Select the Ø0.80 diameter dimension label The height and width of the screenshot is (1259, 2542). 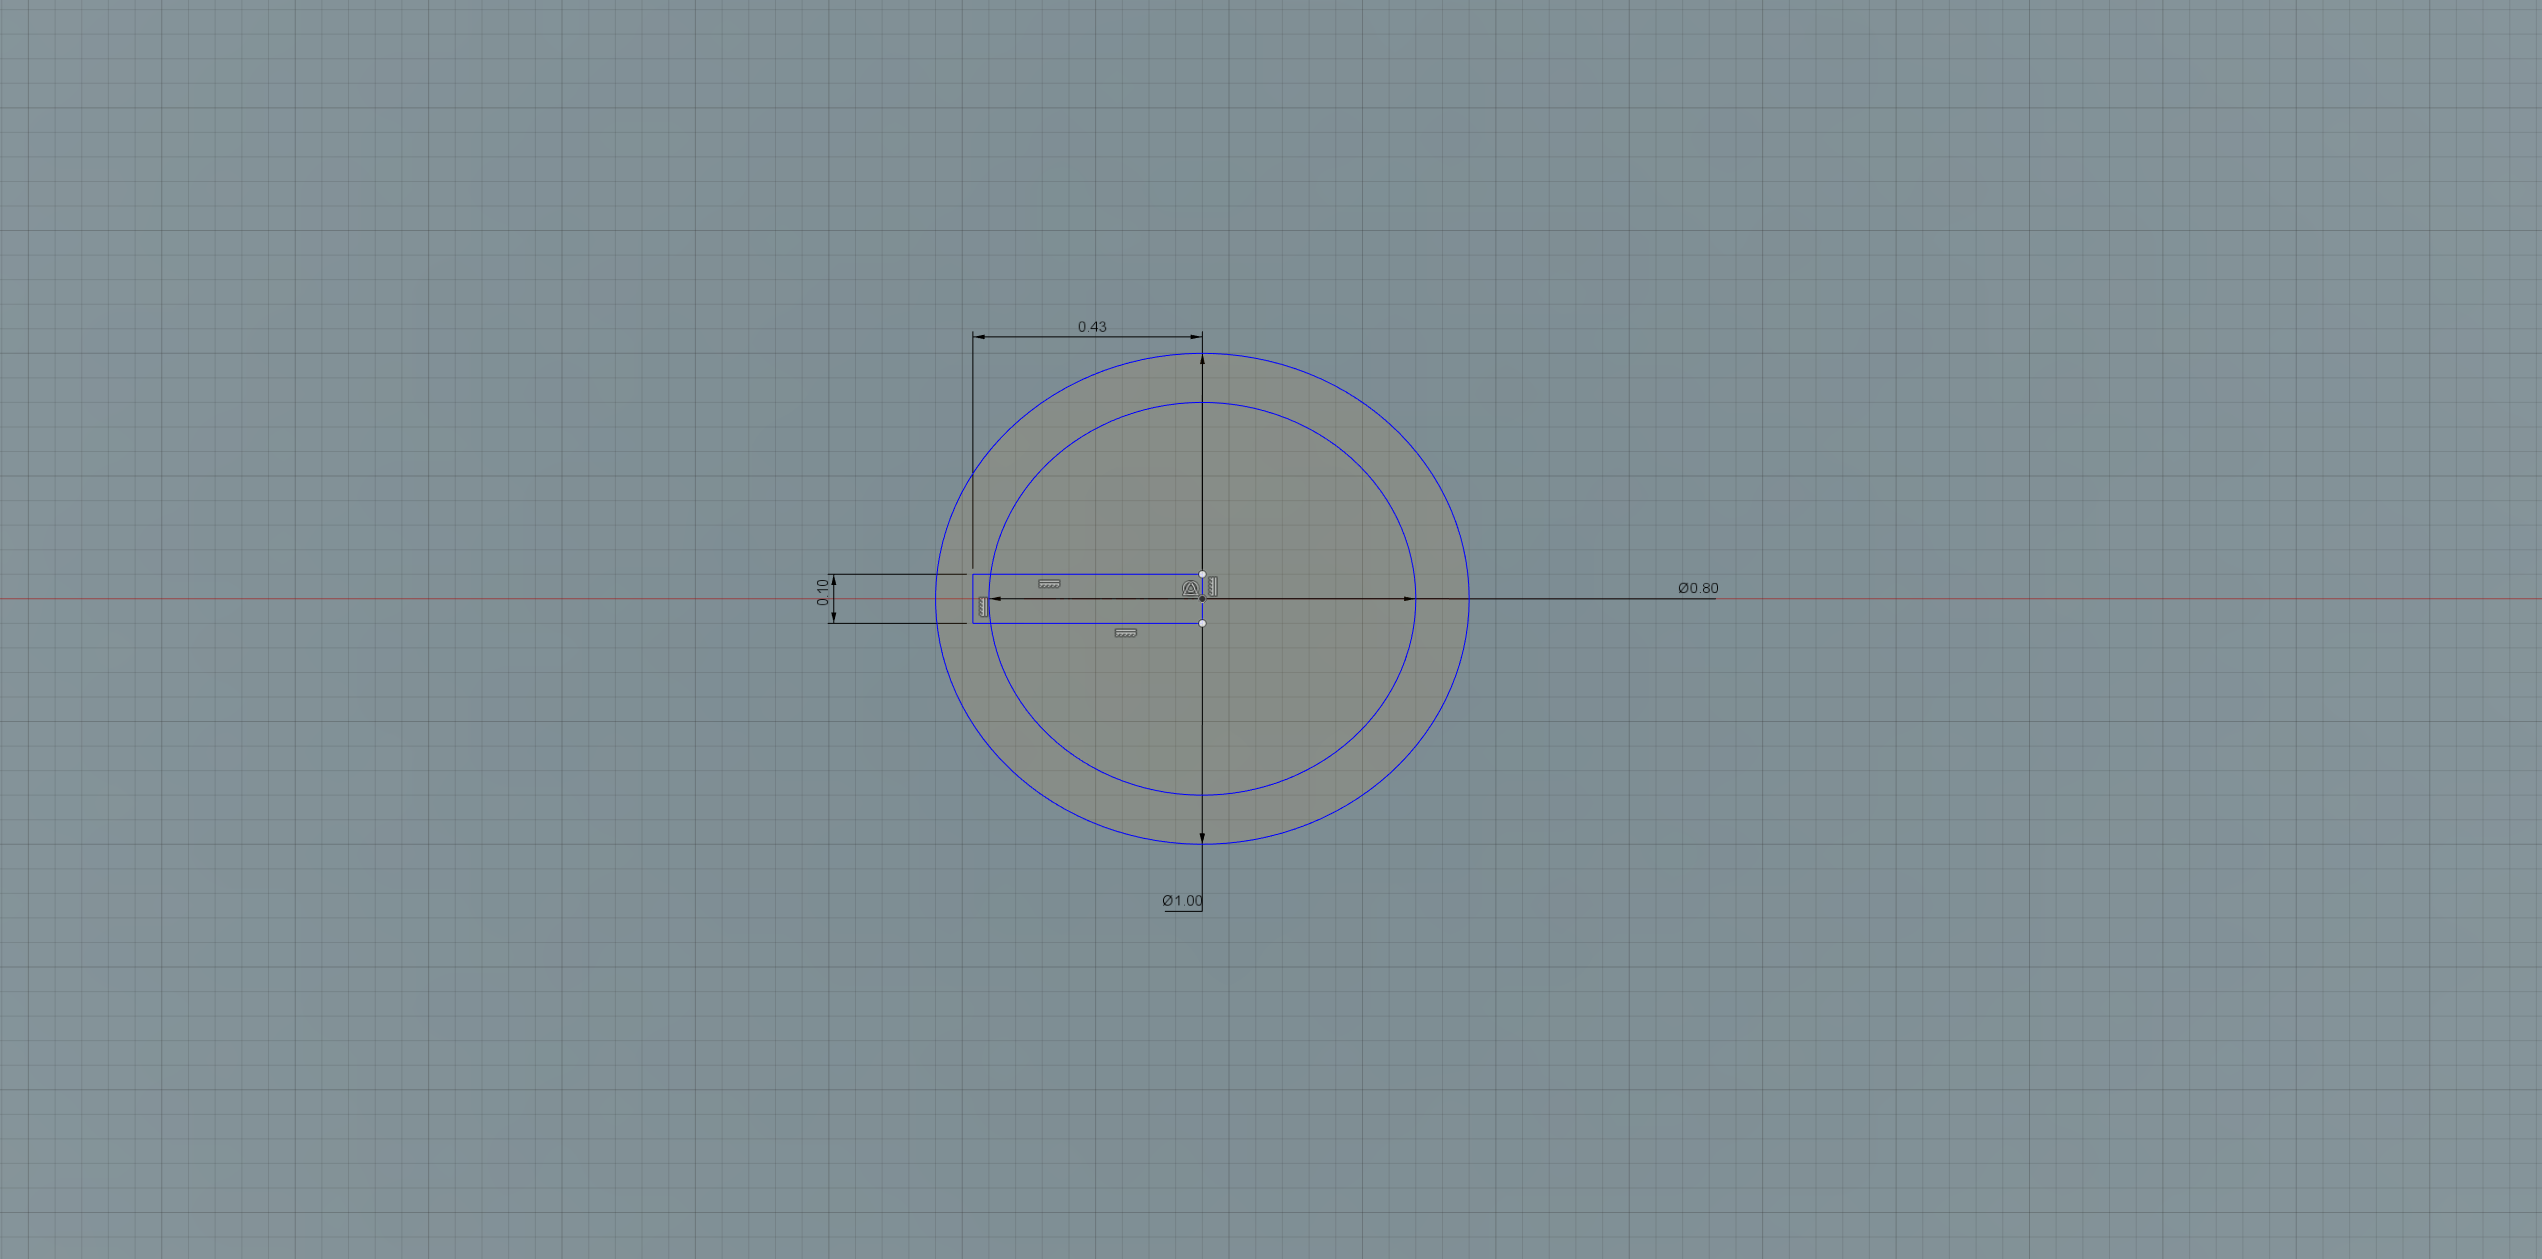point(1698,588)
